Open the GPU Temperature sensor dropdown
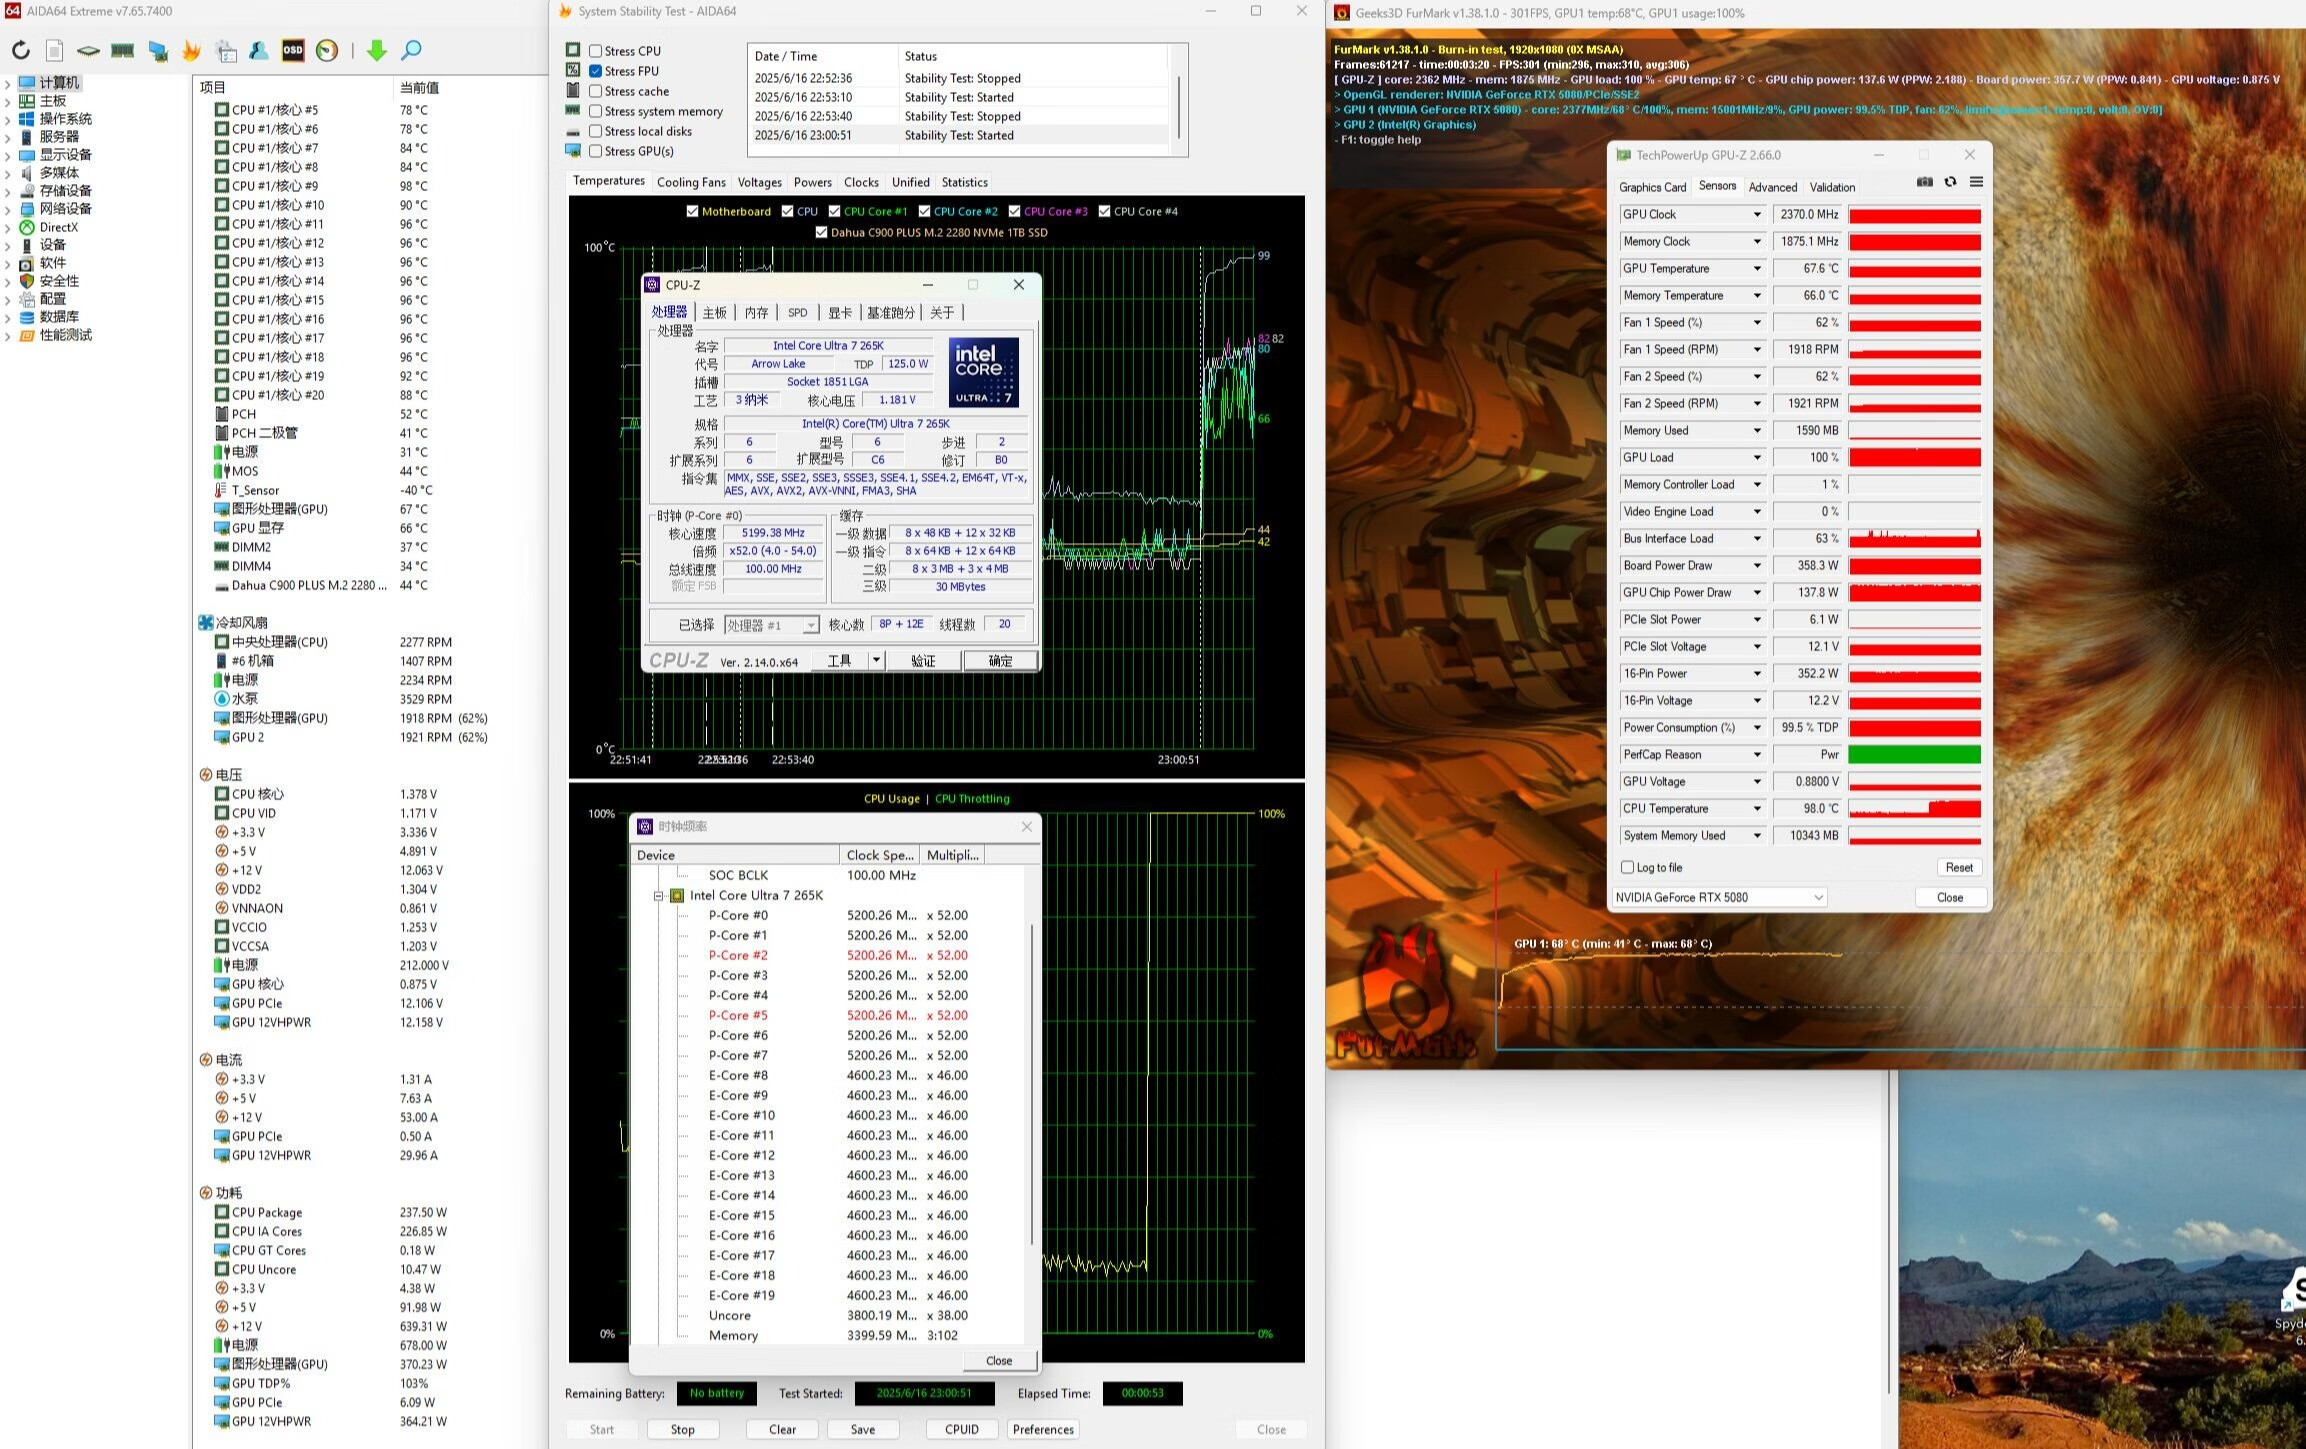The height and width of the screenshot is (1449, 2306). (x=1756, y=268)
